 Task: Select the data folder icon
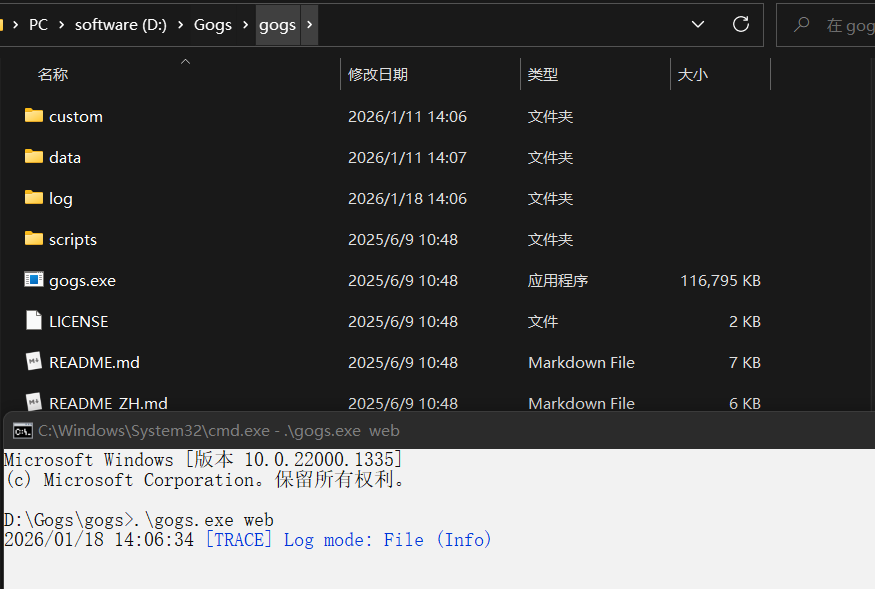(34, 156)
